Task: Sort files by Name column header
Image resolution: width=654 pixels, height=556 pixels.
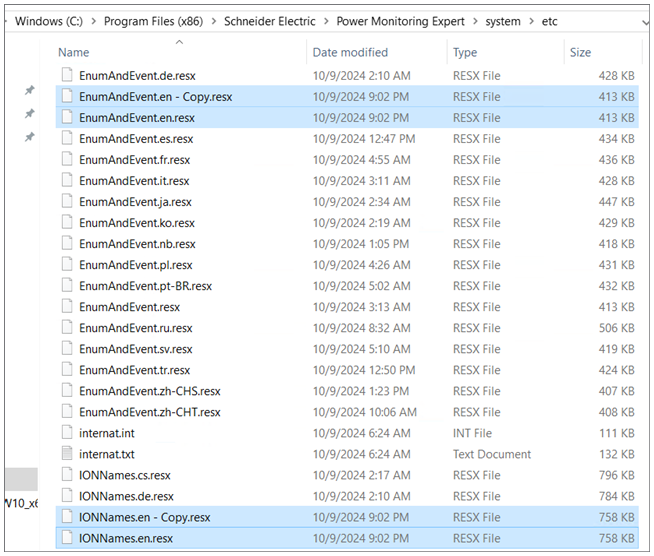Action: [x=73, y=53]
